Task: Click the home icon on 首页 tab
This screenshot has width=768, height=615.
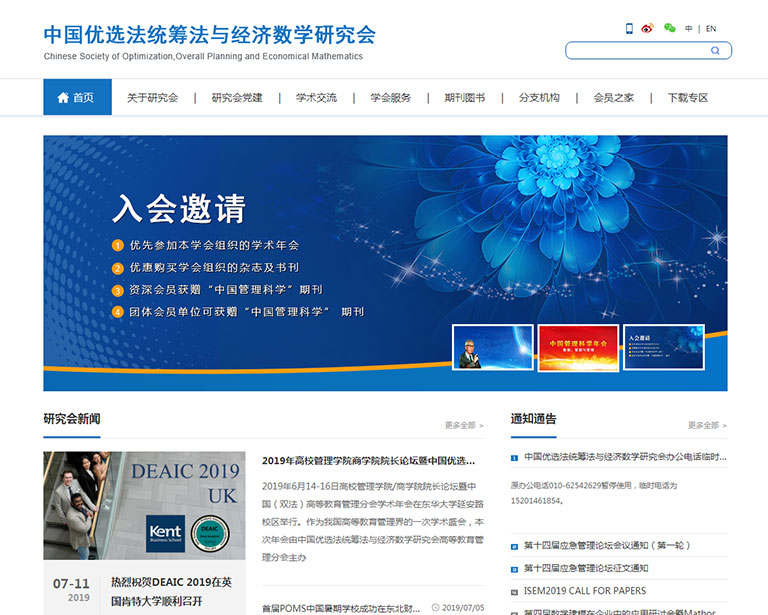Action: (62, 98)
